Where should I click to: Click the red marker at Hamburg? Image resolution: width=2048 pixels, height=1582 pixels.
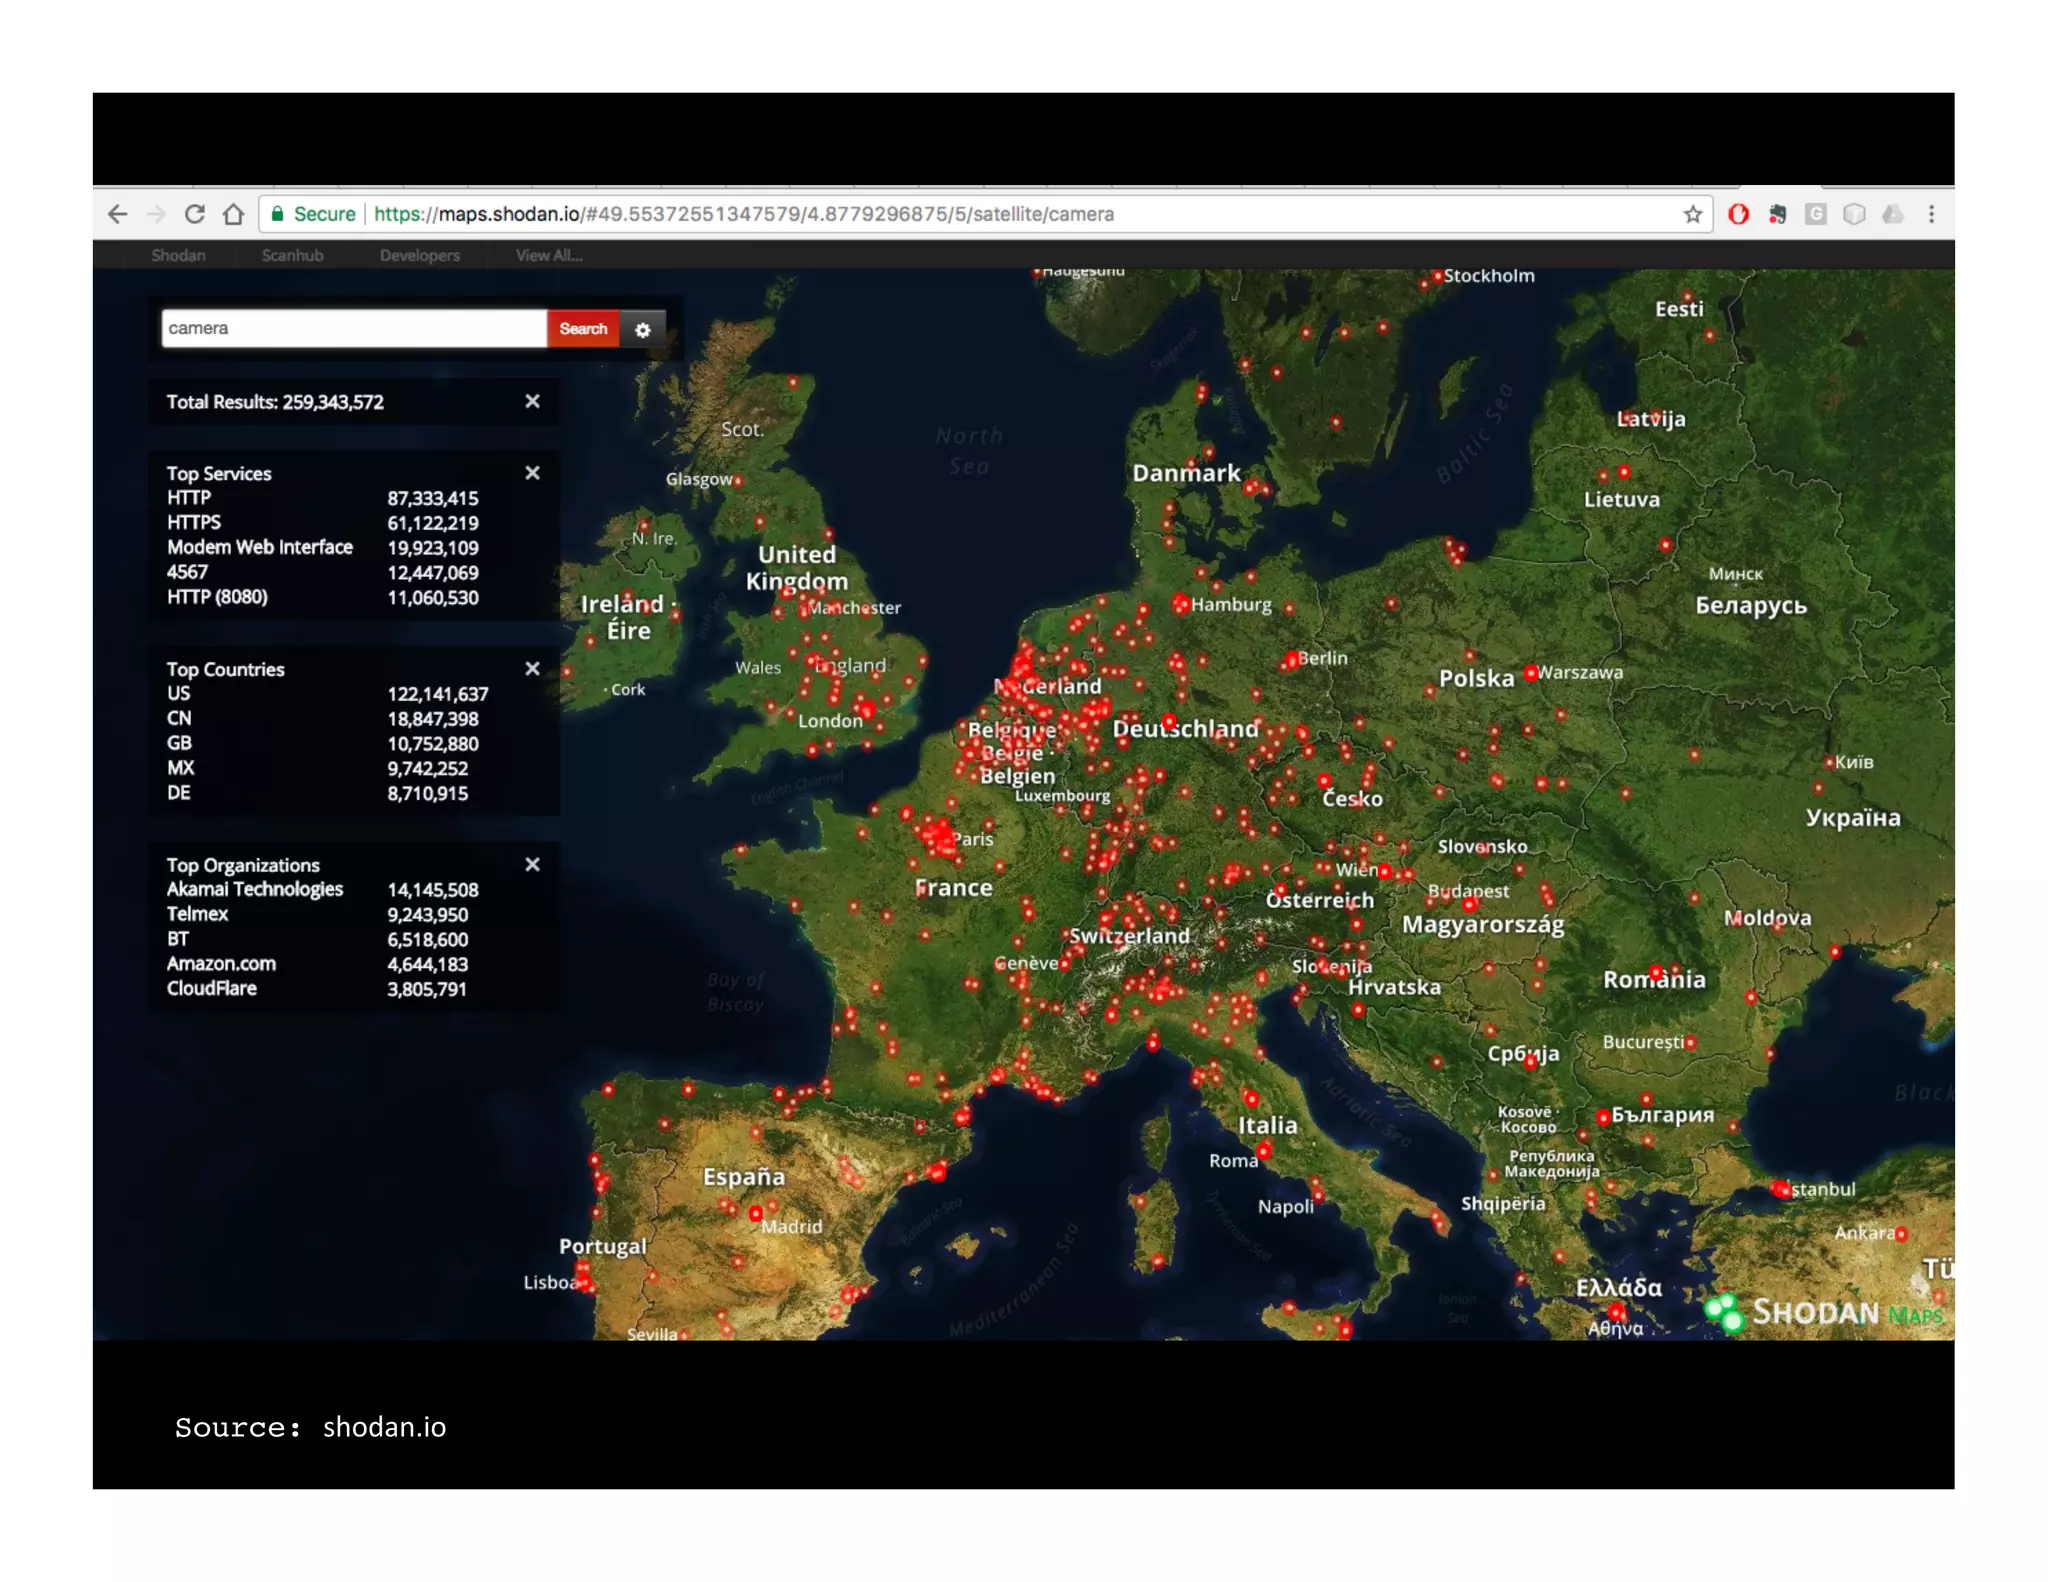pyautogui.click(x=1180, y=604)
